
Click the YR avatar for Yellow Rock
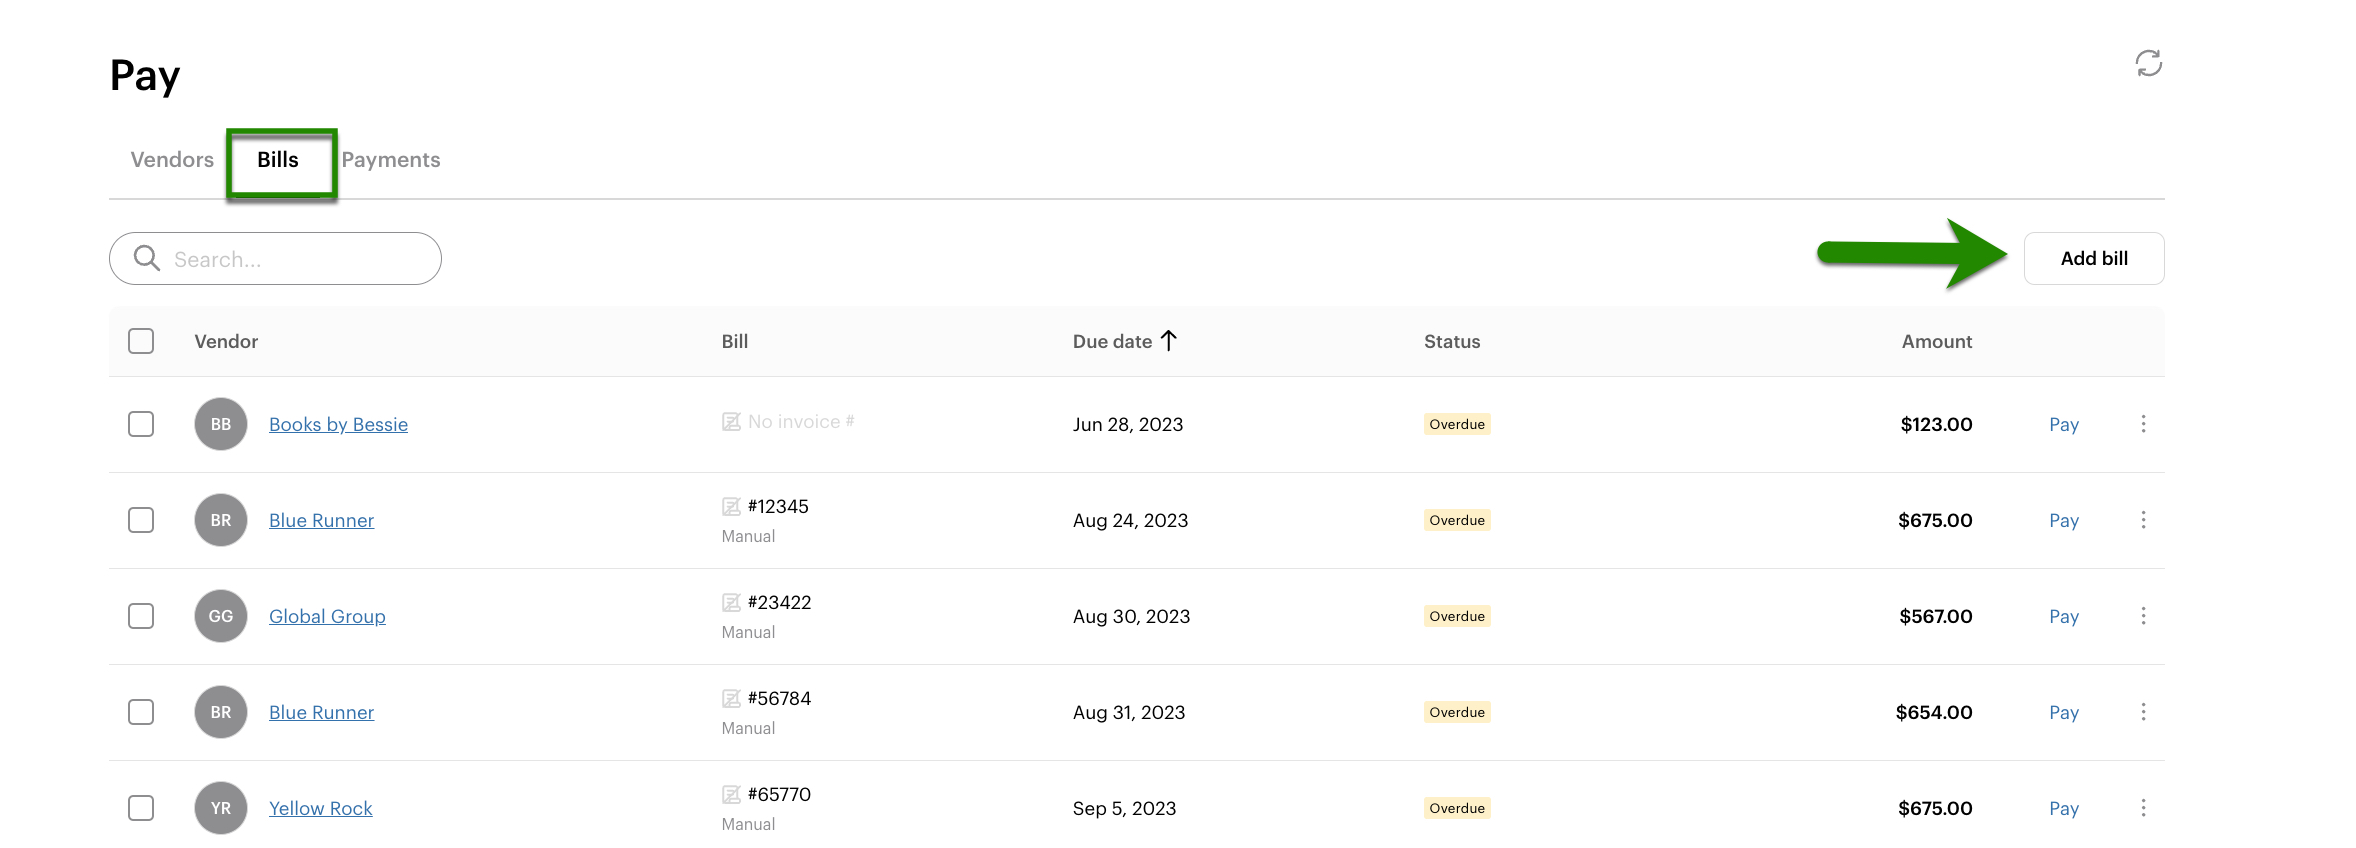click(x=221, y=808)
